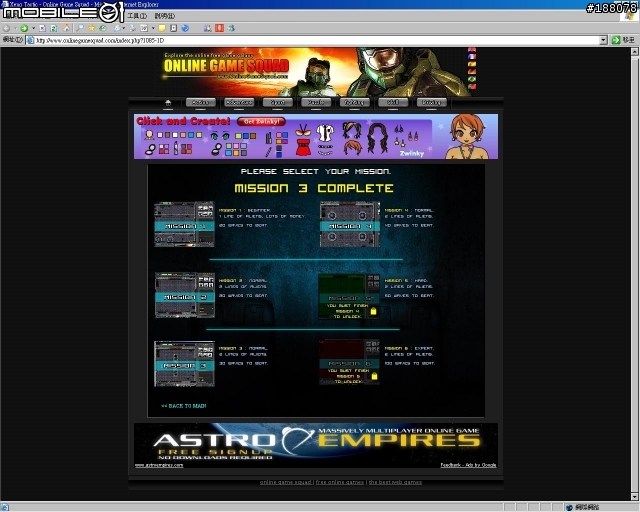This screenshot has width=640, height=512.
Task: Switch language with the Spanish flag
Action: 472,64
